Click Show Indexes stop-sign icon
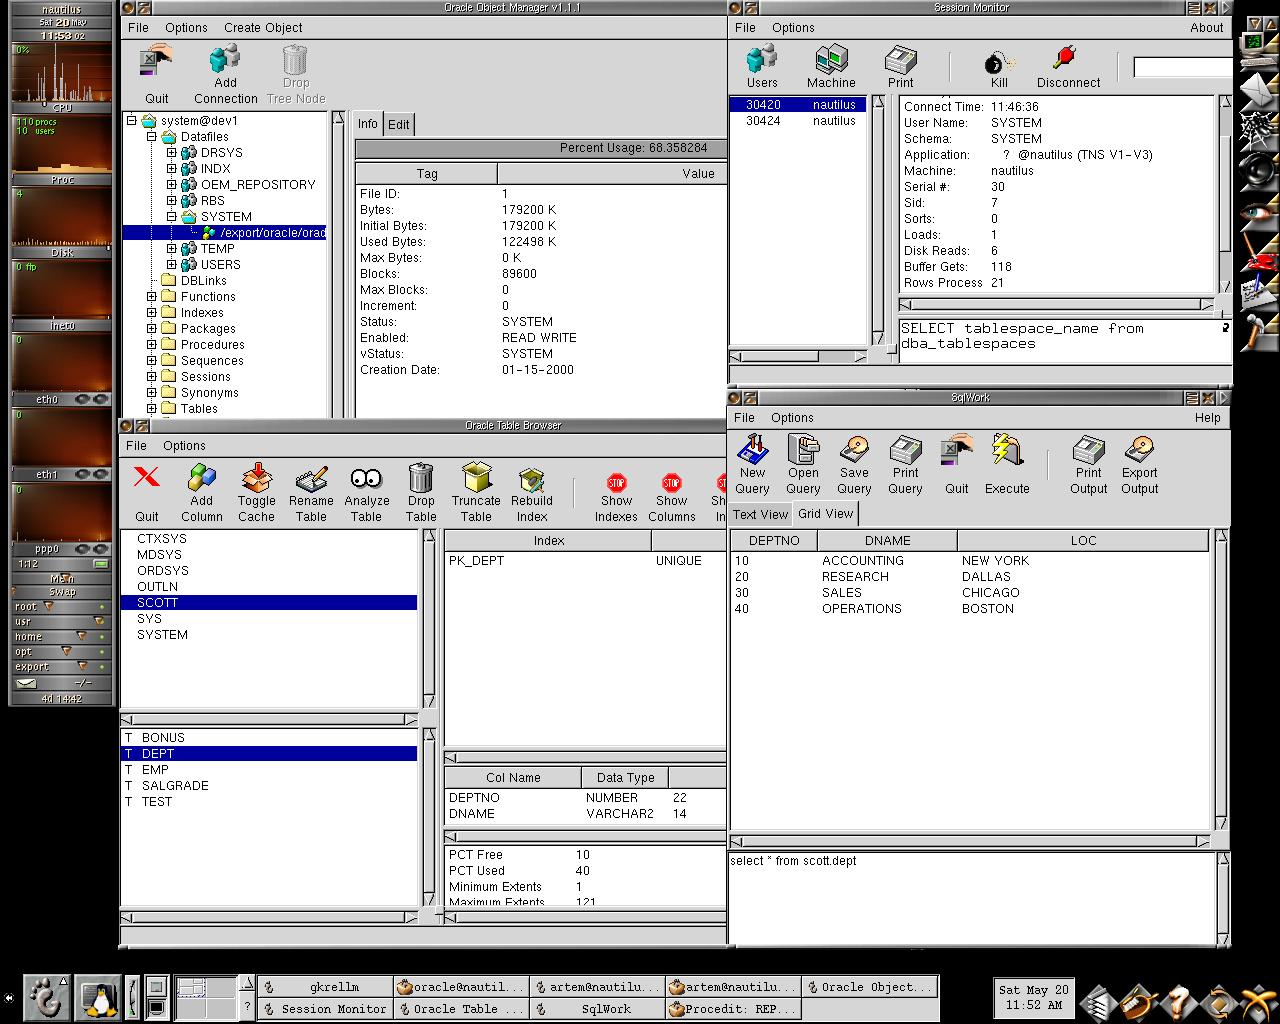 [x=616, y=483]
